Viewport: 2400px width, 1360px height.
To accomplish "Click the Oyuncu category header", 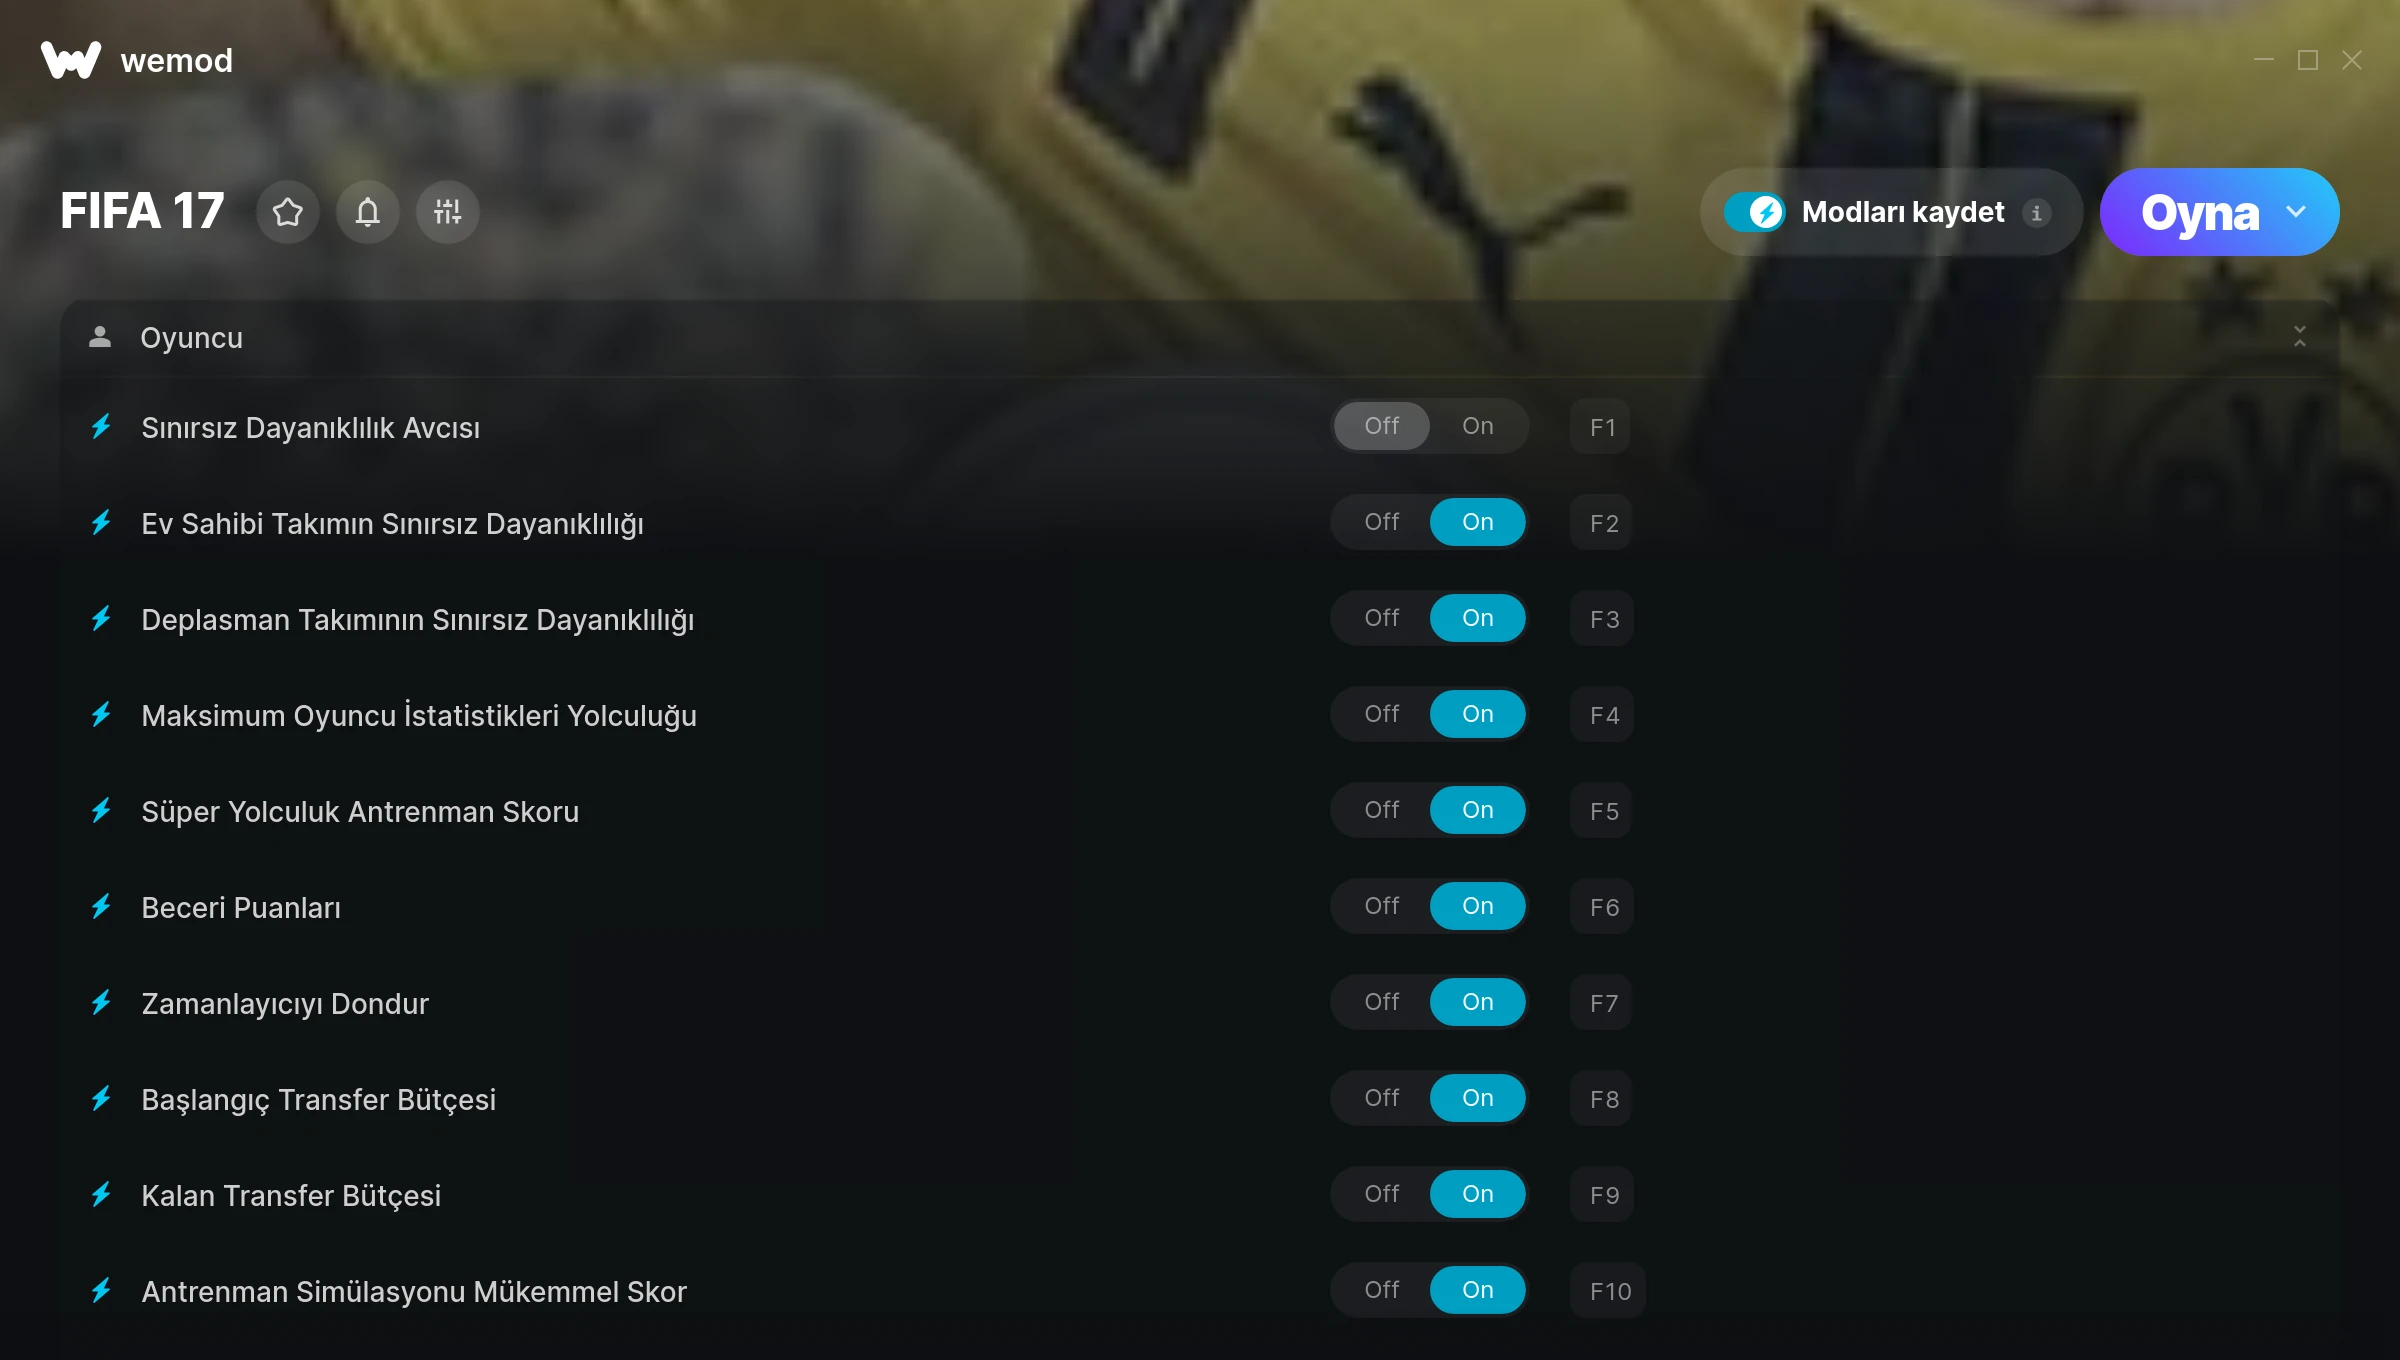I will [x=1200, y=338].
